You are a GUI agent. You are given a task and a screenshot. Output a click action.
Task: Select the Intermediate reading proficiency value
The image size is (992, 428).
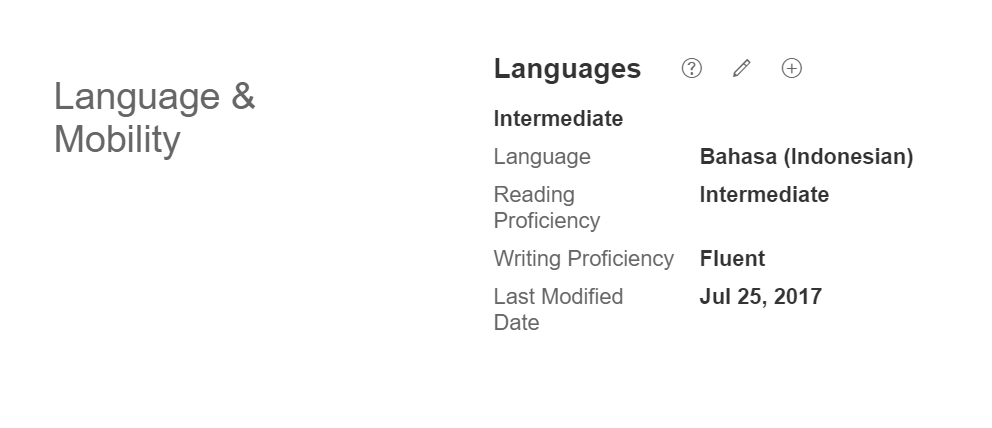764,195
